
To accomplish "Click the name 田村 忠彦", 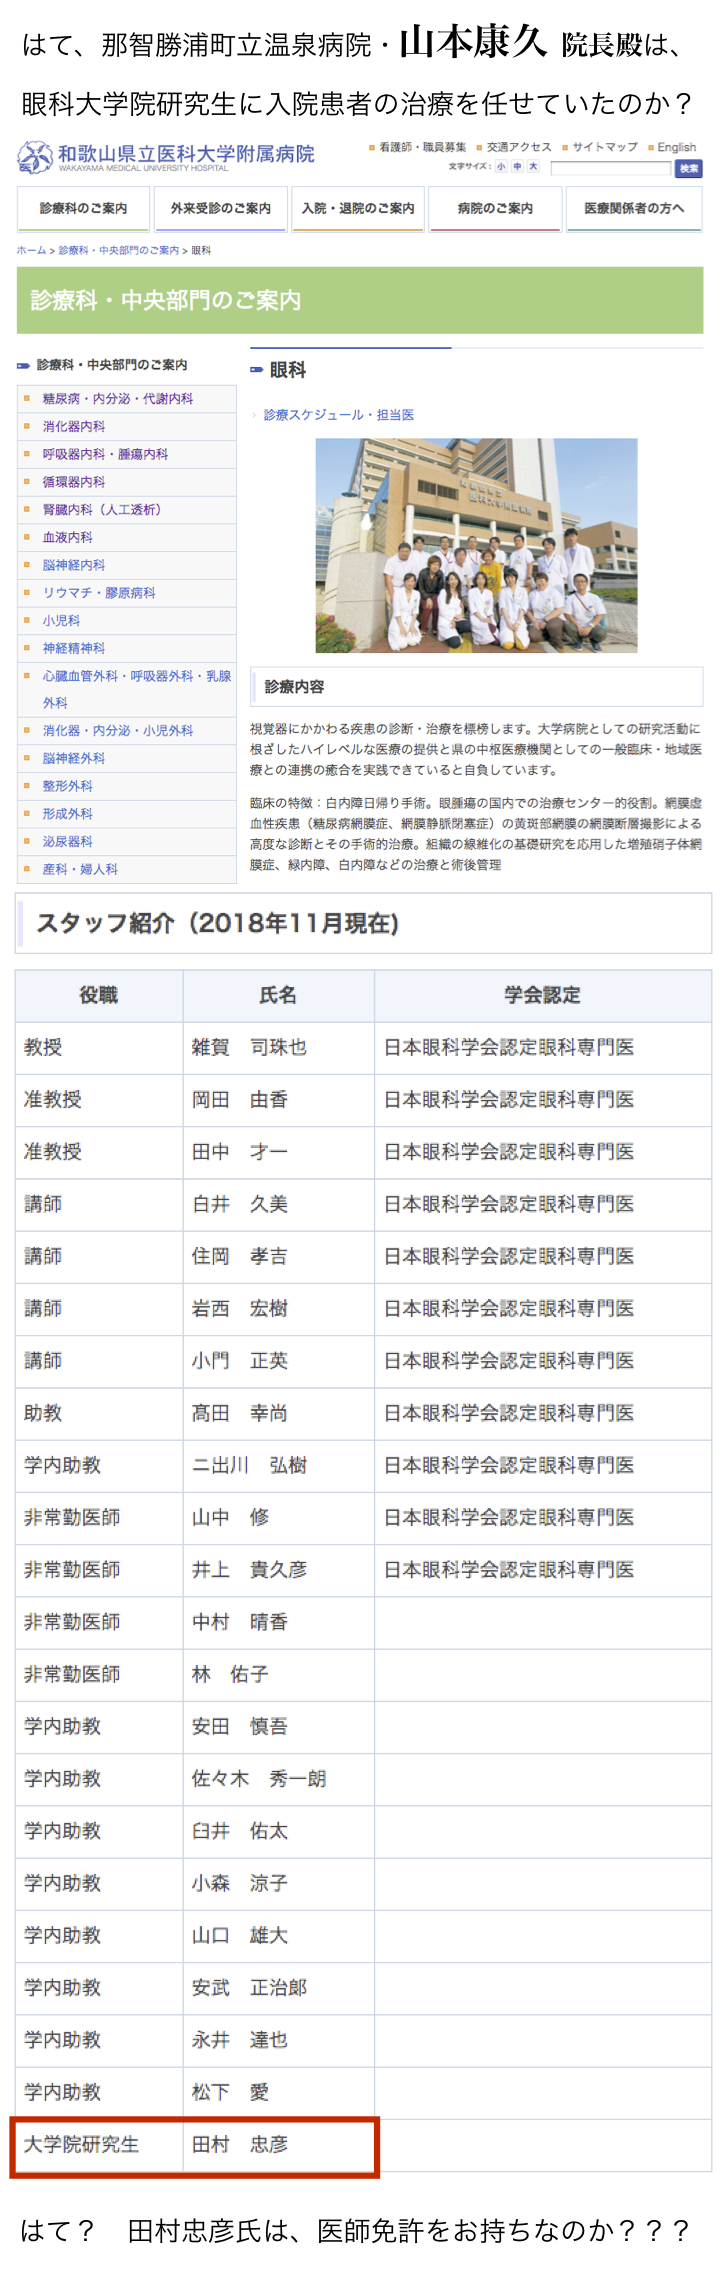I will (240, 2145).
